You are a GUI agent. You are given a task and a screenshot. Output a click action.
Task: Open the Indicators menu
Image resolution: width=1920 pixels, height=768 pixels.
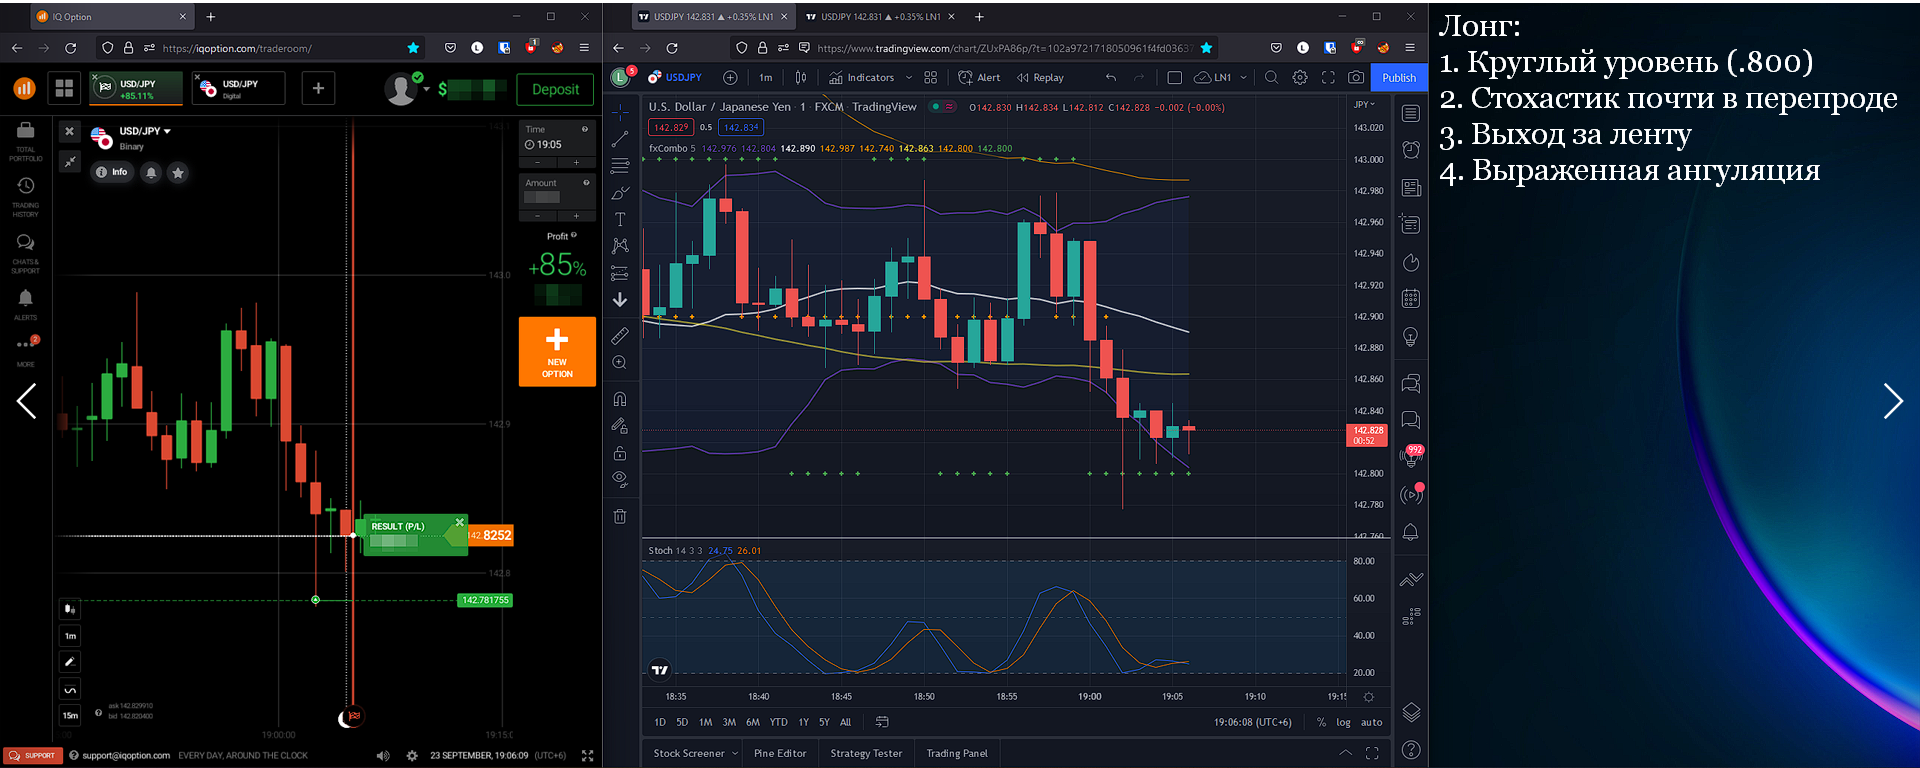tap(862, 77)
